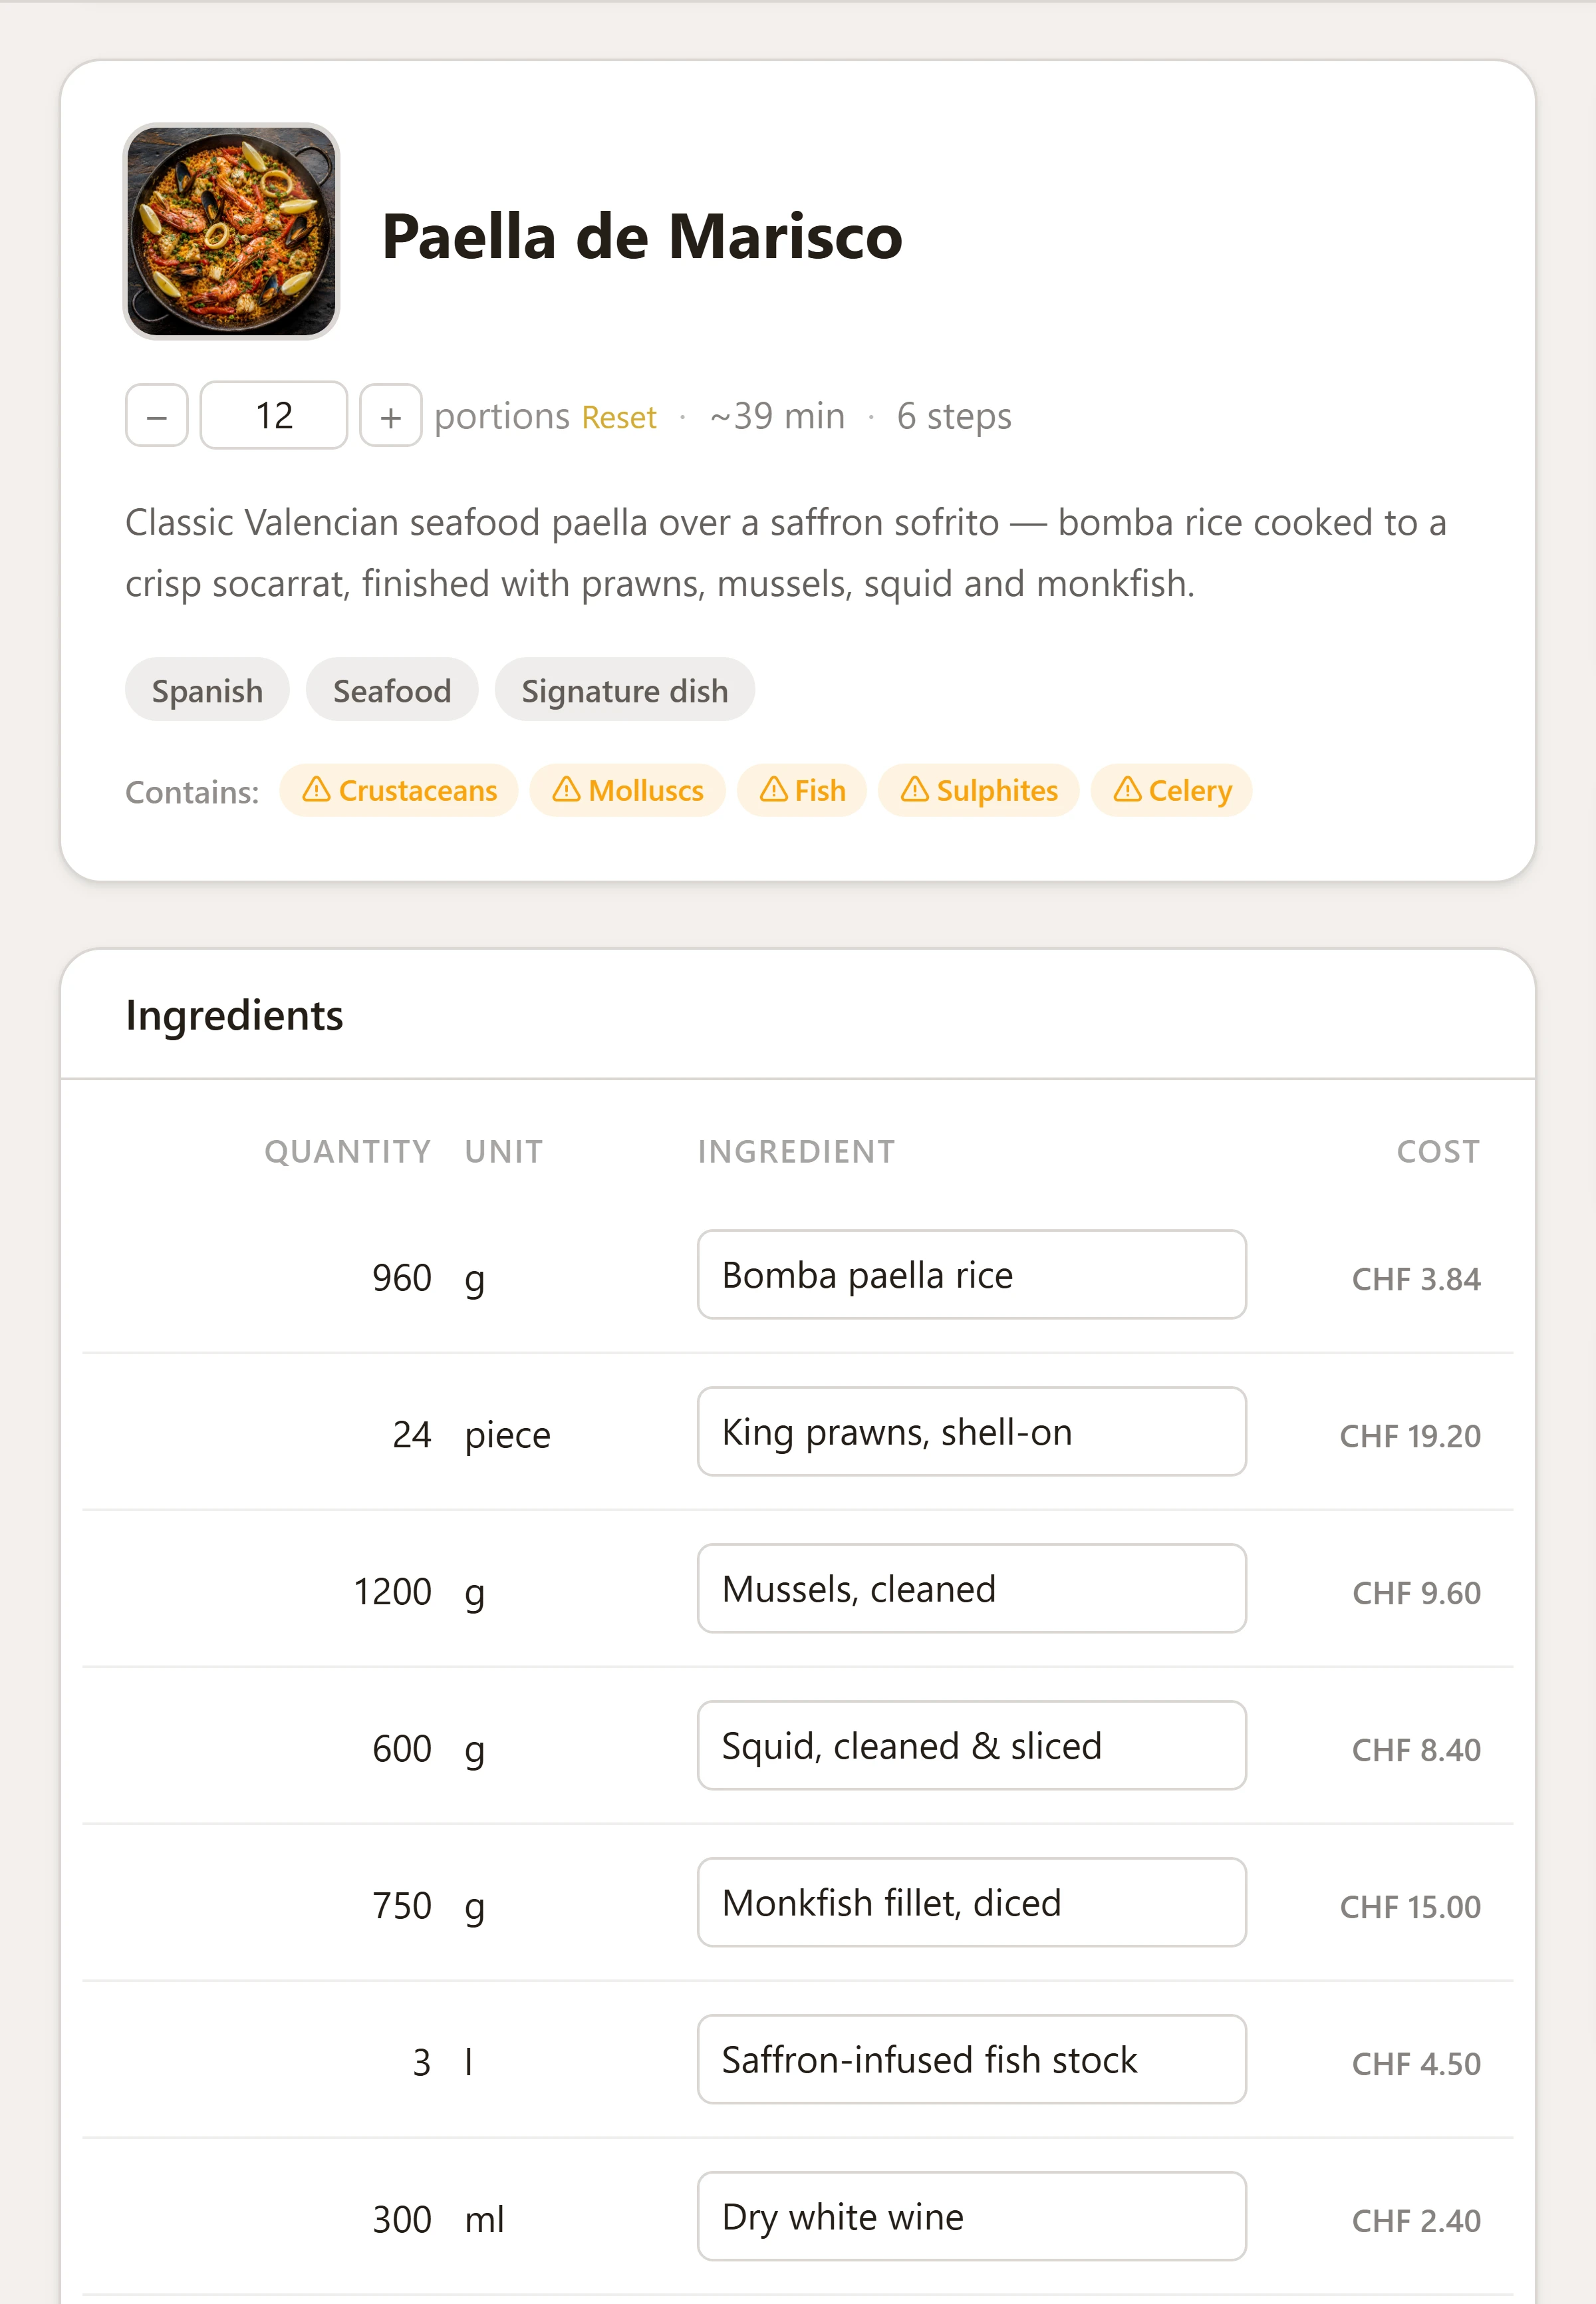Edit the Dry white wine ingredient field

972,2217
